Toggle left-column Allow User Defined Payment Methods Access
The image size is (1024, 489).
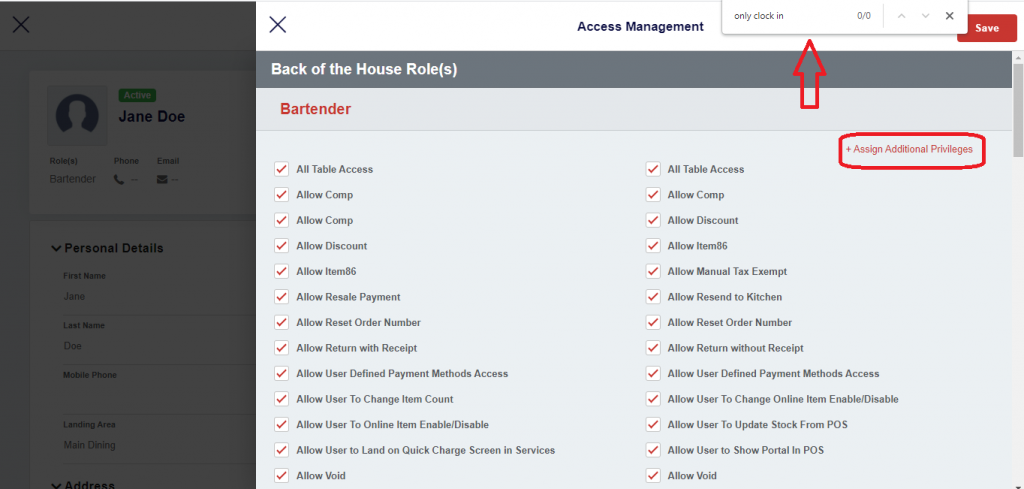281,373
